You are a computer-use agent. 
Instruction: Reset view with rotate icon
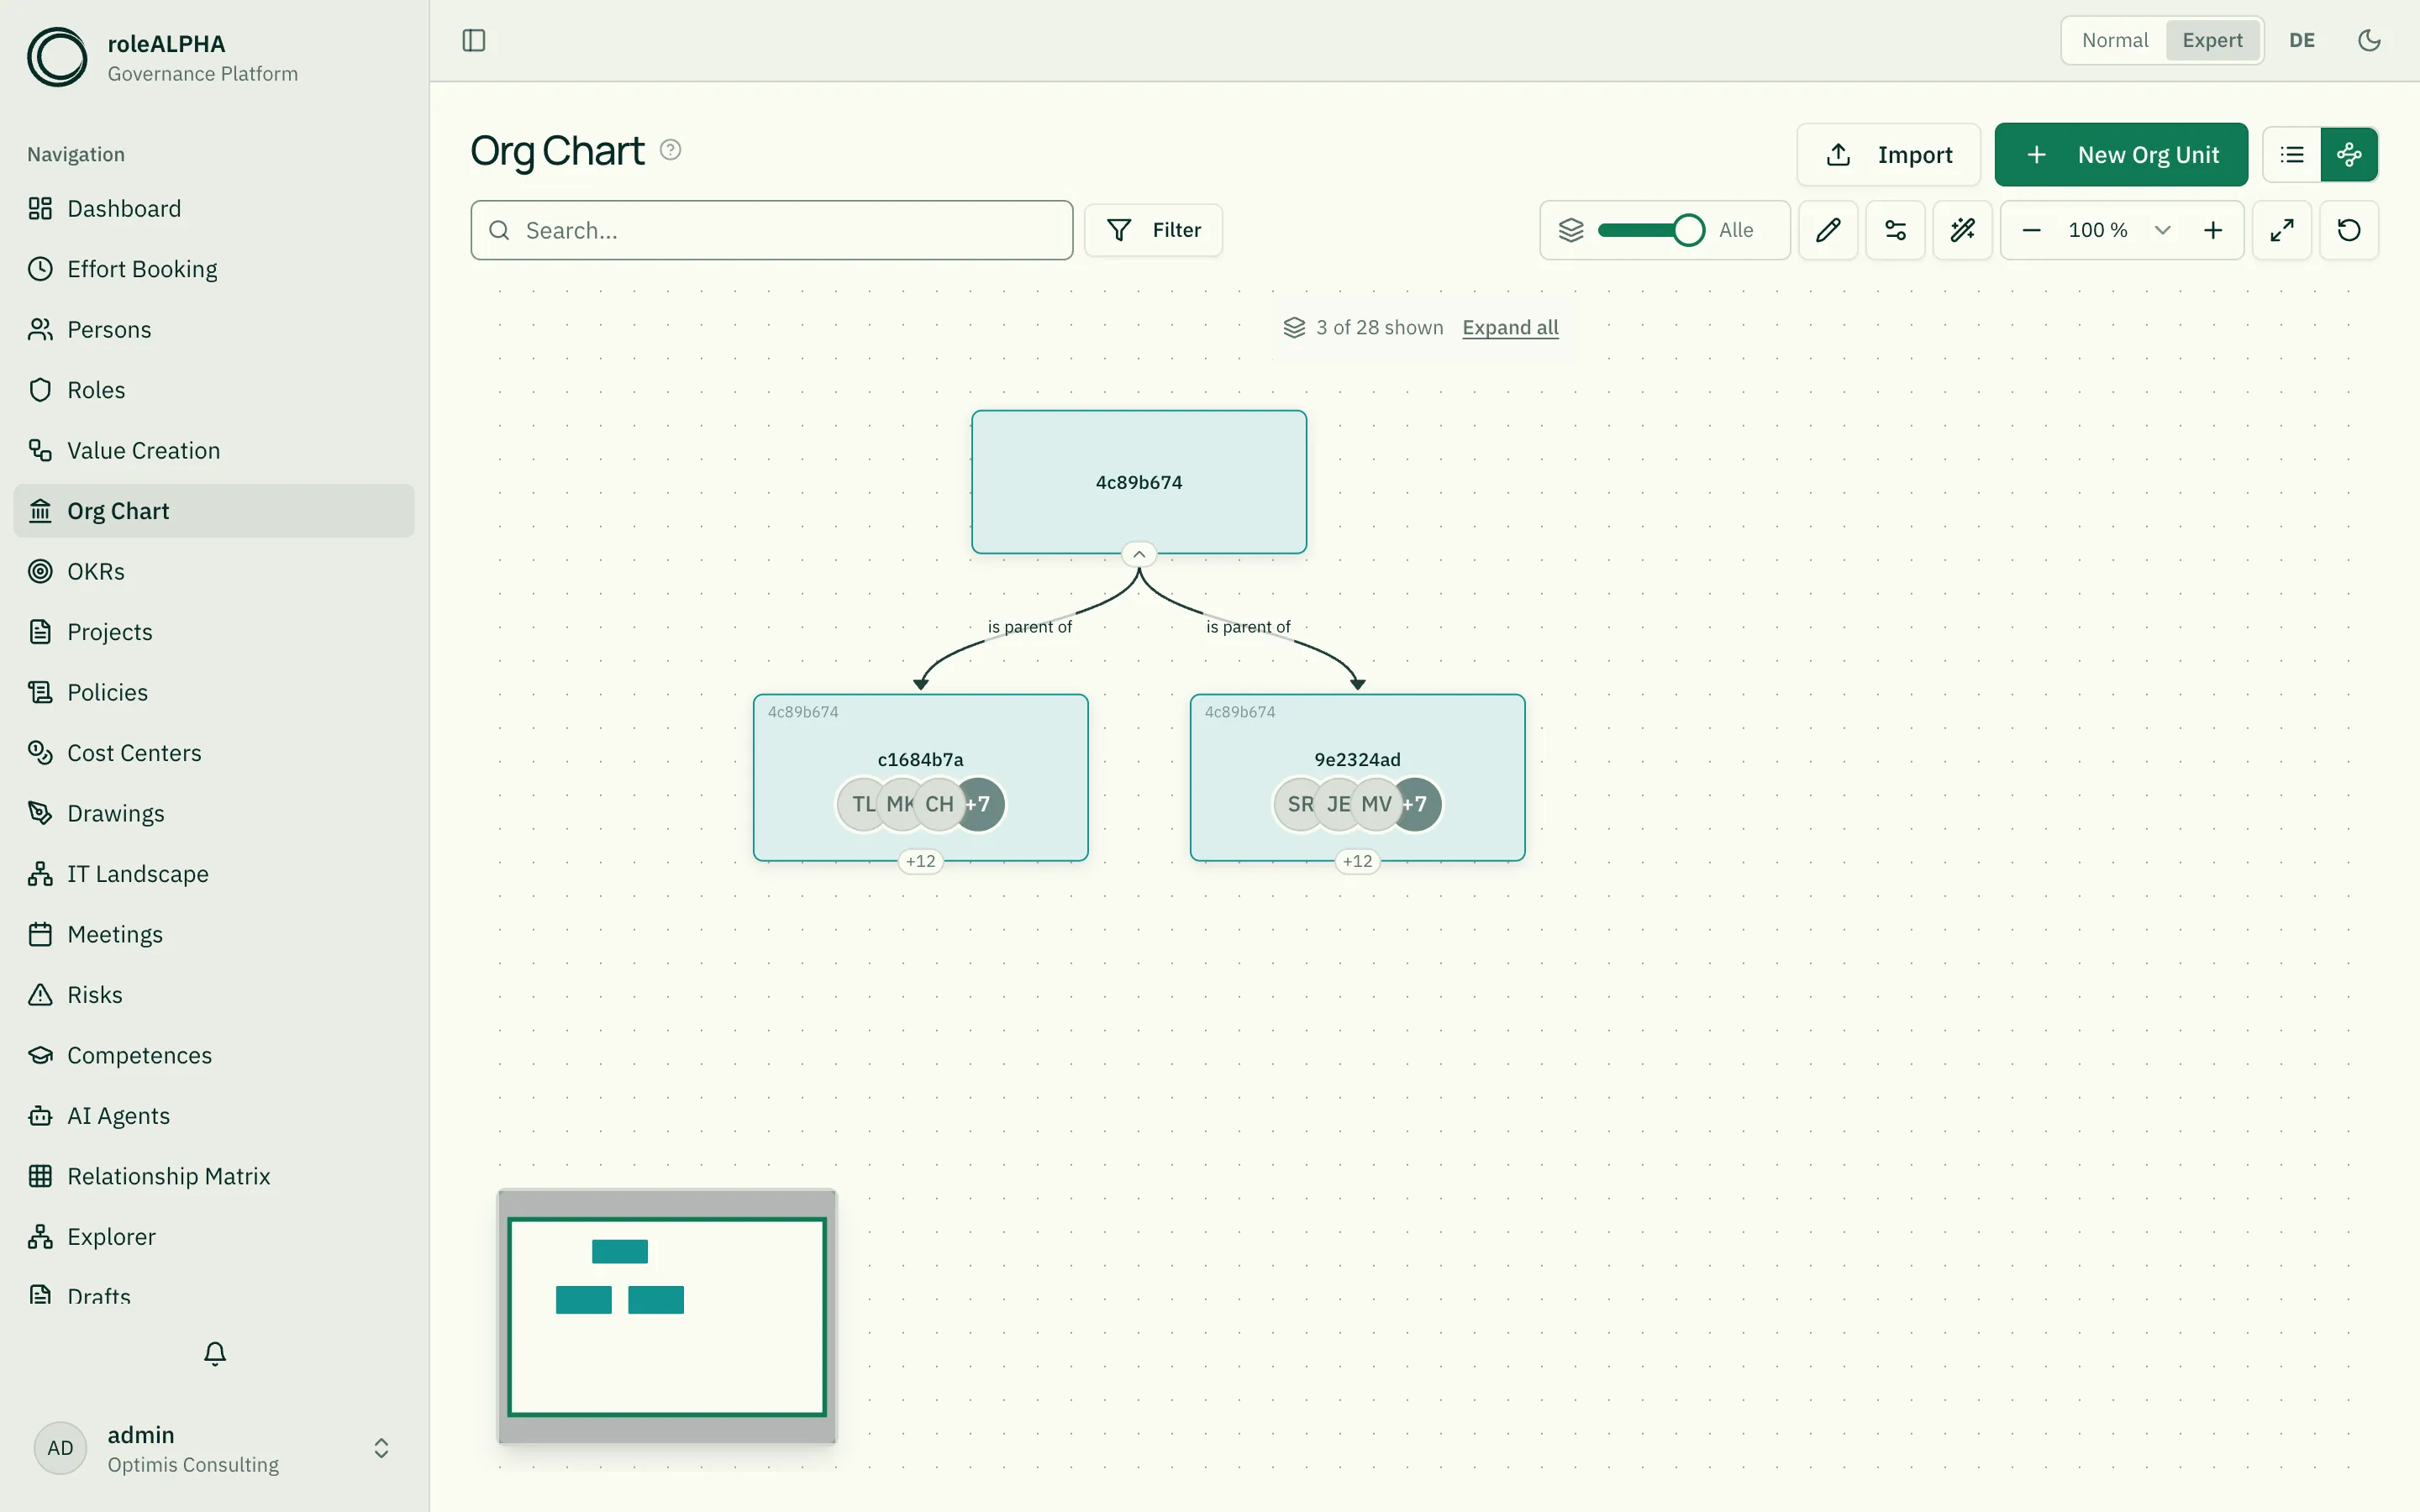coord(2349,230)
